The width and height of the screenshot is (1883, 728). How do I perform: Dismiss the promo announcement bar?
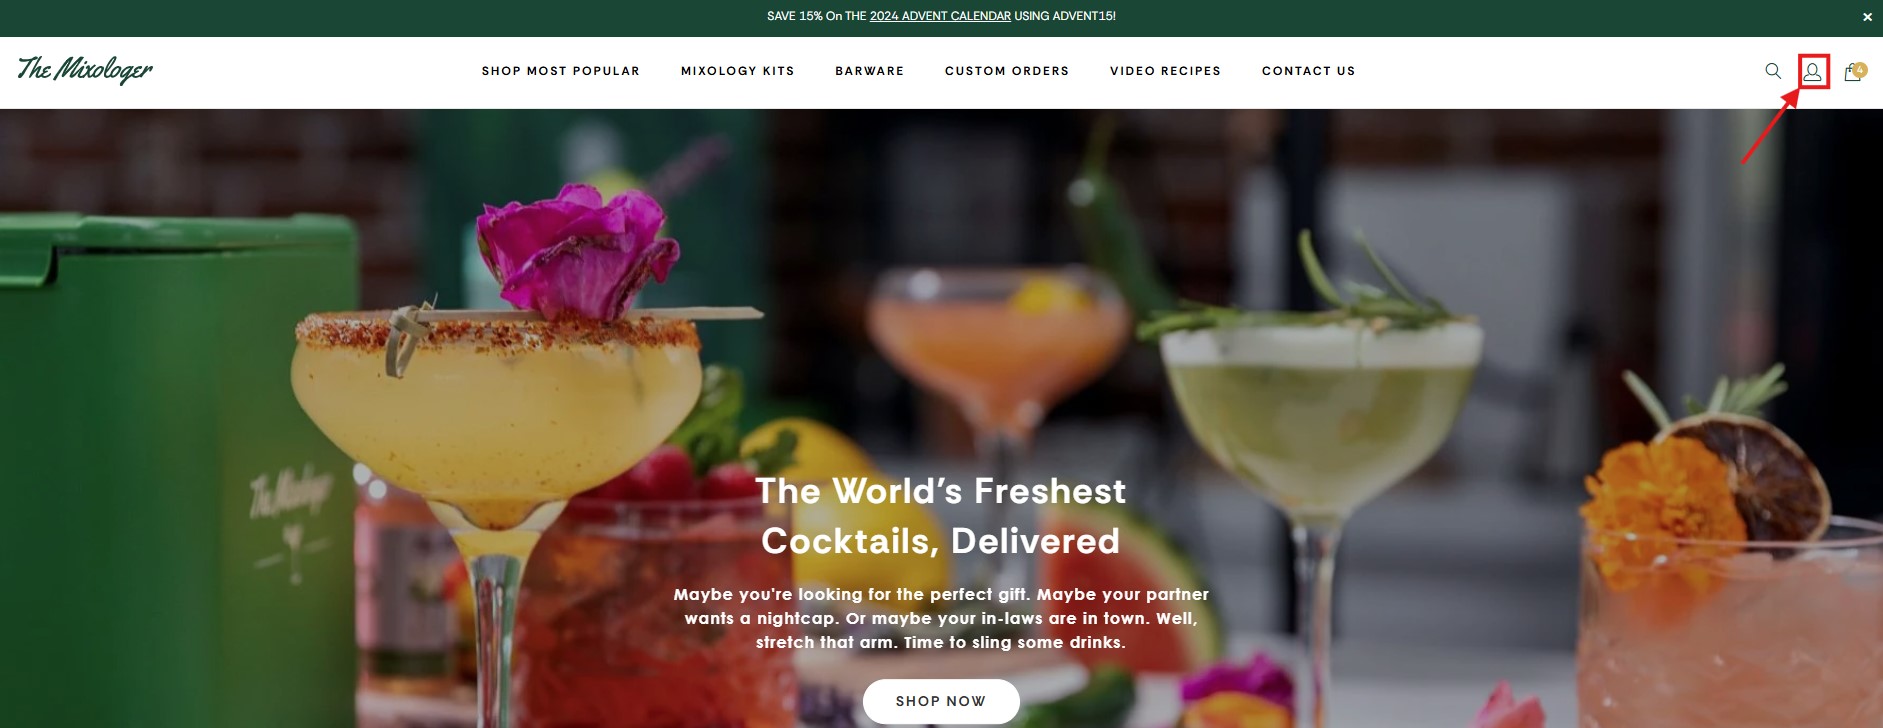tap(1867, 17)
